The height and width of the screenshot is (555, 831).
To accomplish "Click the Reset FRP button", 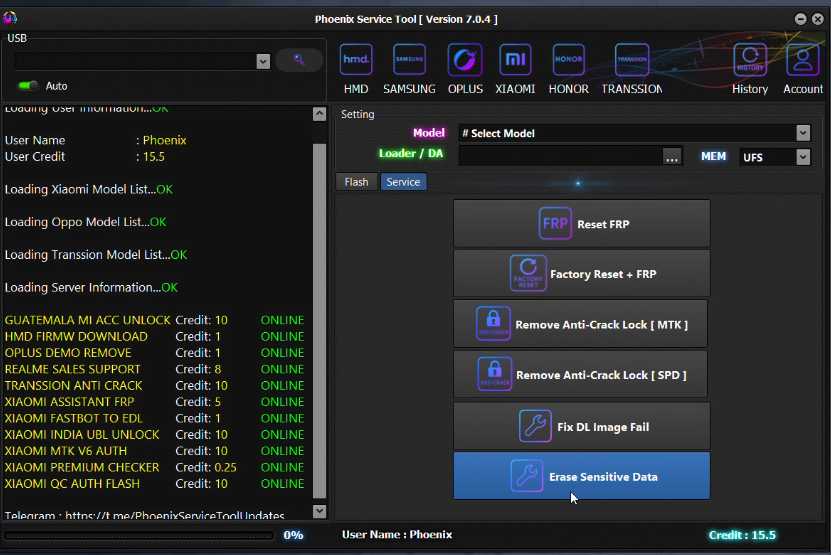I will [581, 224].
